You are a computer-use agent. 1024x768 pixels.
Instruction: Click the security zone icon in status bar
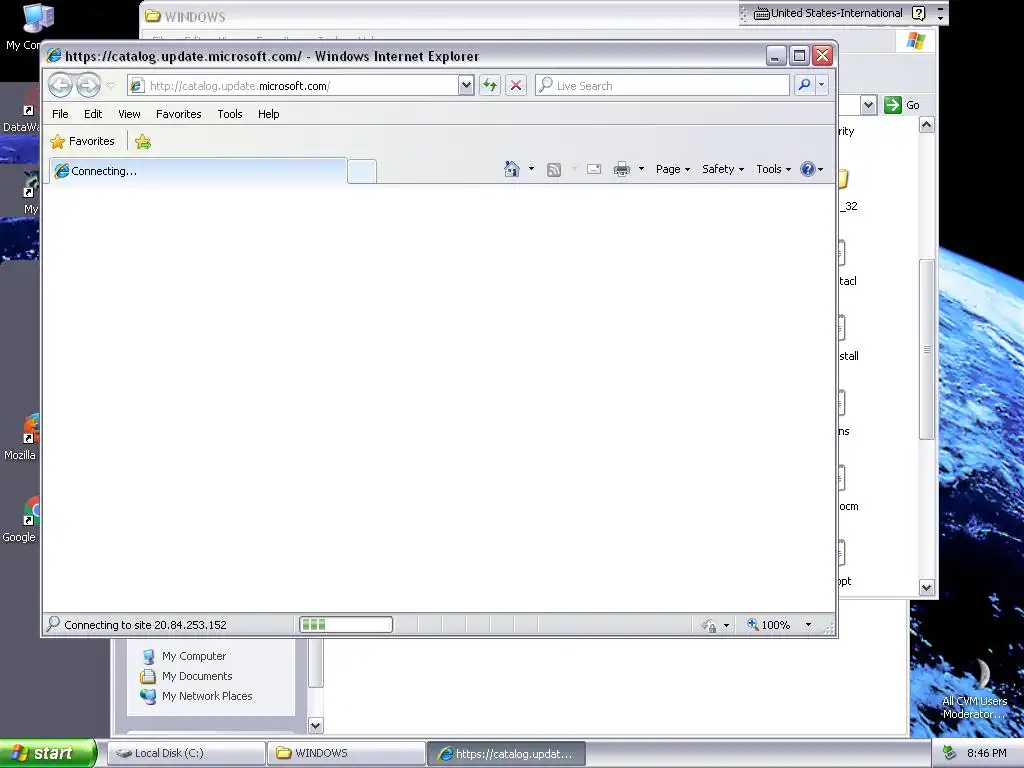pos(709,625)
